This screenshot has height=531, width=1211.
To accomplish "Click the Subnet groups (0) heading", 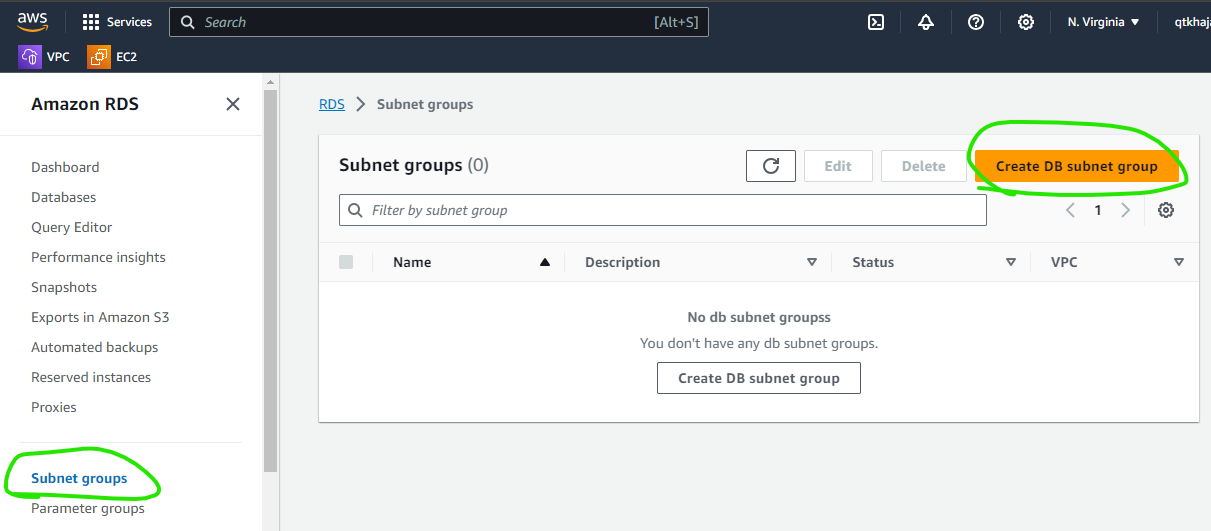I will tap(414, 165).
